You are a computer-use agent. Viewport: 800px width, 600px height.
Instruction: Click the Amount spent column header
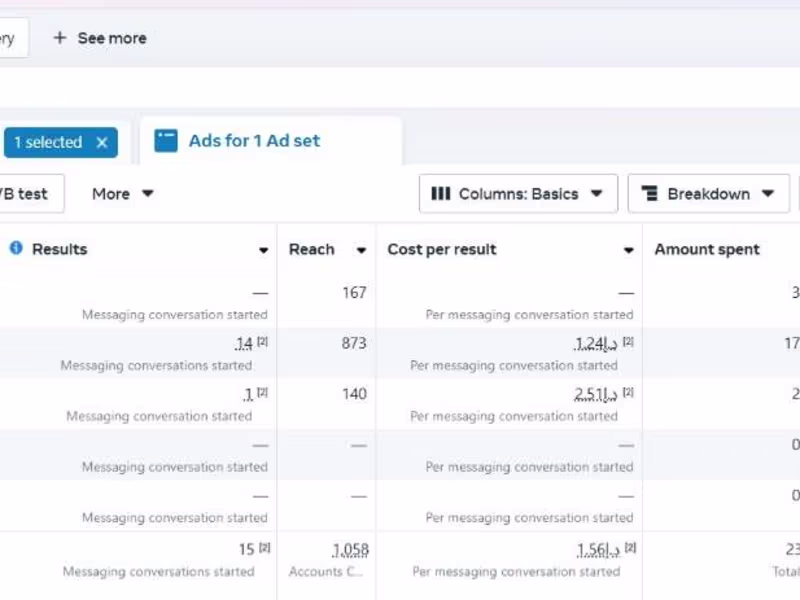click(706, 249)
